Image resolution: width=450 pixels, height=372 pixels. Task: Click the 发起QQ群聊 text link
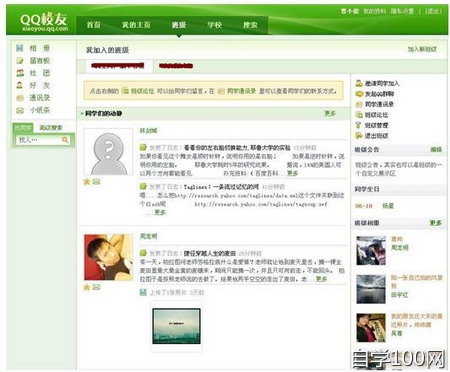(379, 94)
